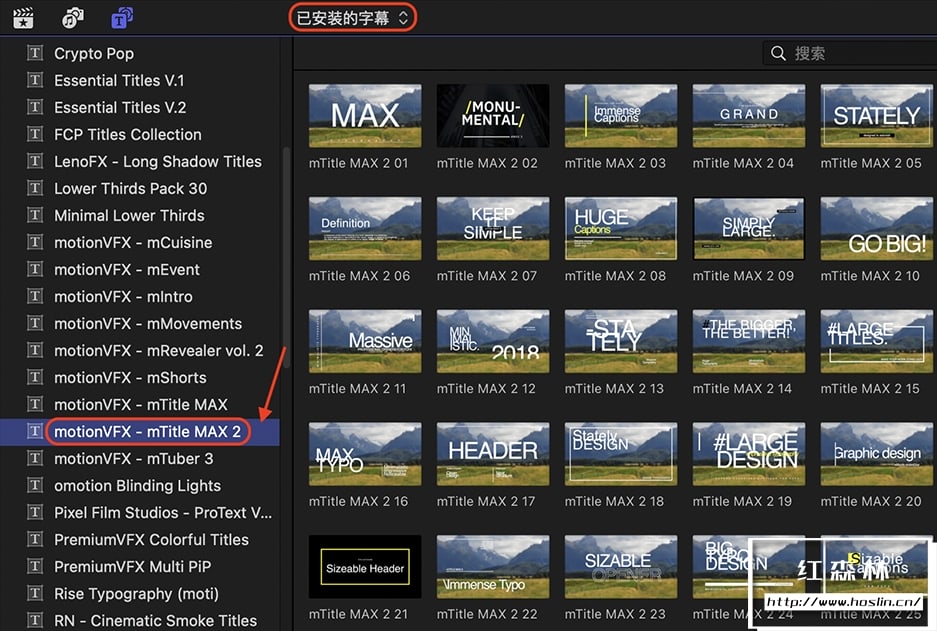The width and height of the screenshot is (937, 631).
Task: Select motionVFX - mTitle MAX 2 category
Action: [148, 431]
